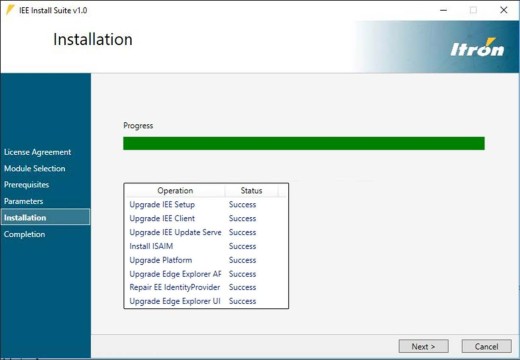Image resolution: width=520 pixels, height=360 pixels.
Task: Click Success status for Repair EE IdentityProvider
Action: pos(242,287)
